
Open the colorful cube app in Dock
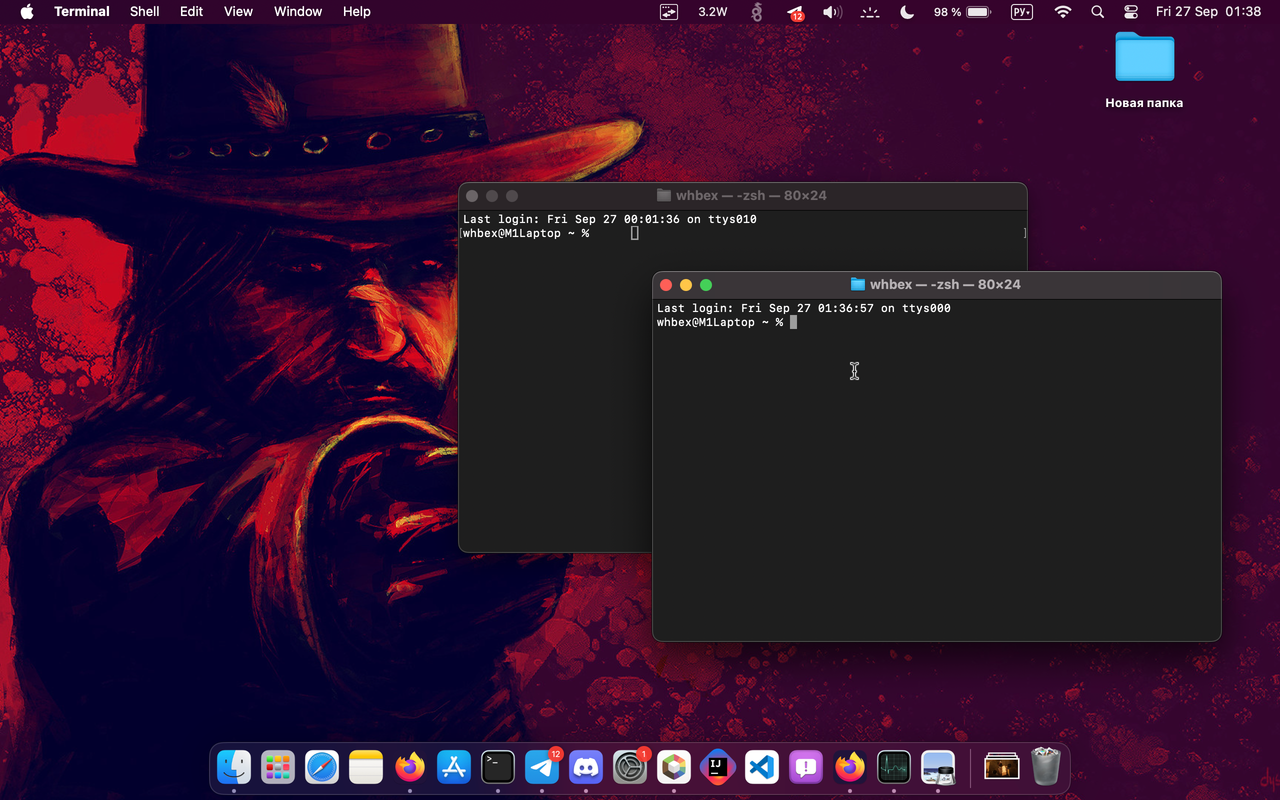(x=674, y=768)
